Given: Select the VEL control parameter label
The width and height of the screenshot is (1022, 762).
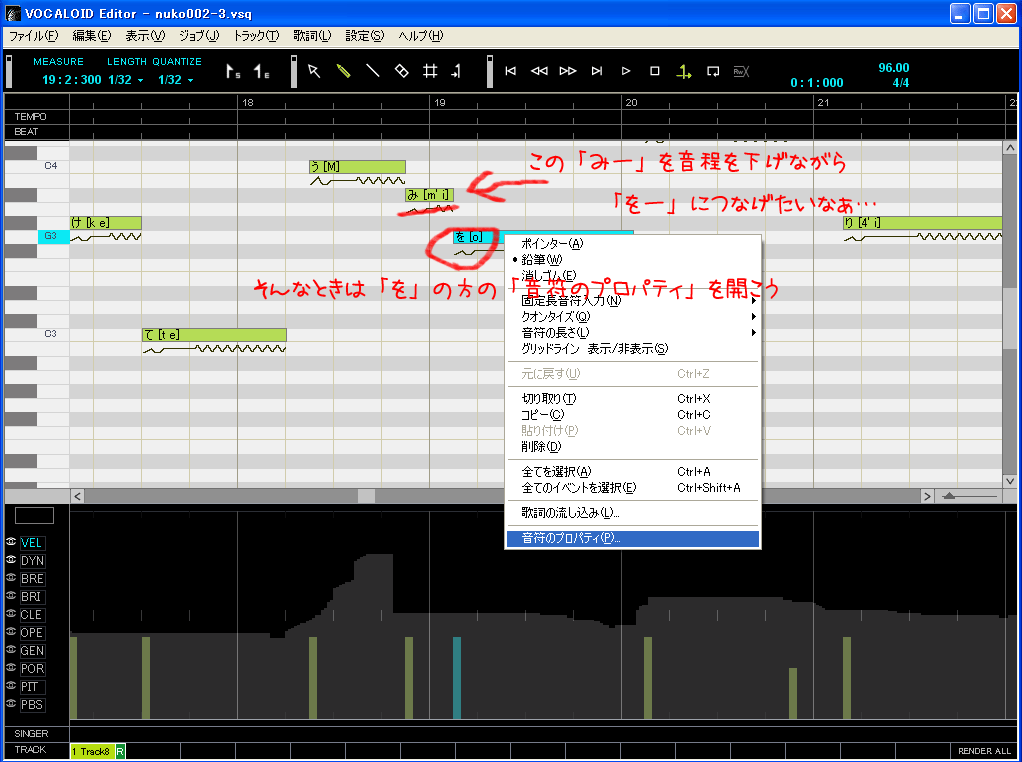Looking at the screenshot, I should tap(32, 543).
